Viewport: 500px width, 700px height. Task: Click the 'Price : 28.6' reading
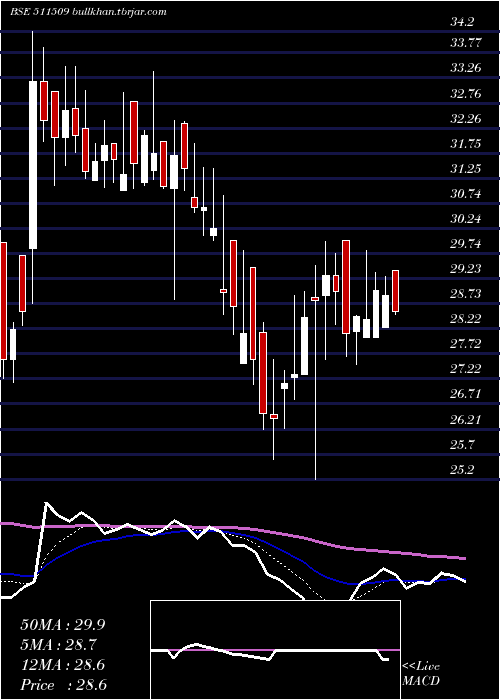(x=64, y=685)
